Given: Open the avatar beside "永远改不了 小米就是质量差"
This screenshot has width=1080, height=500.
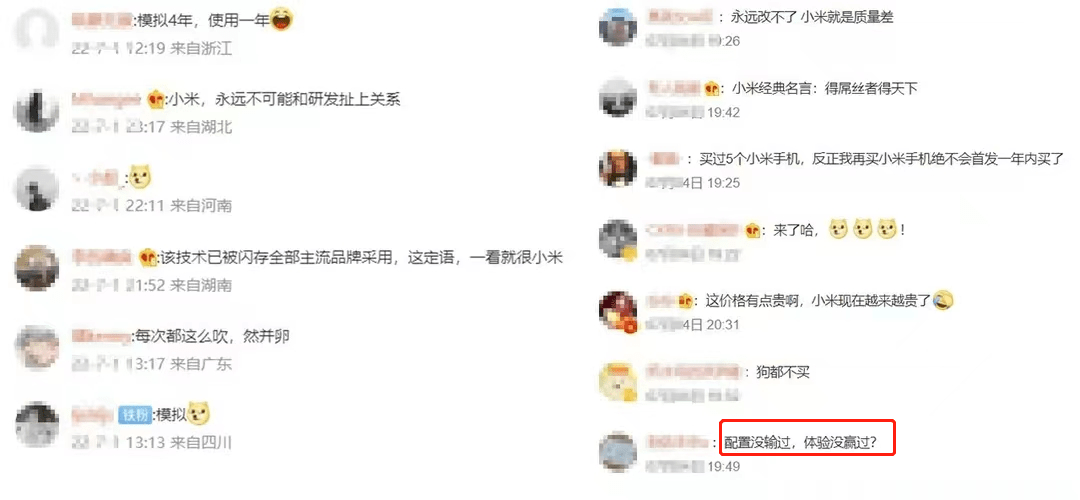Looking at the screenshot, I should tap(618, 28).
